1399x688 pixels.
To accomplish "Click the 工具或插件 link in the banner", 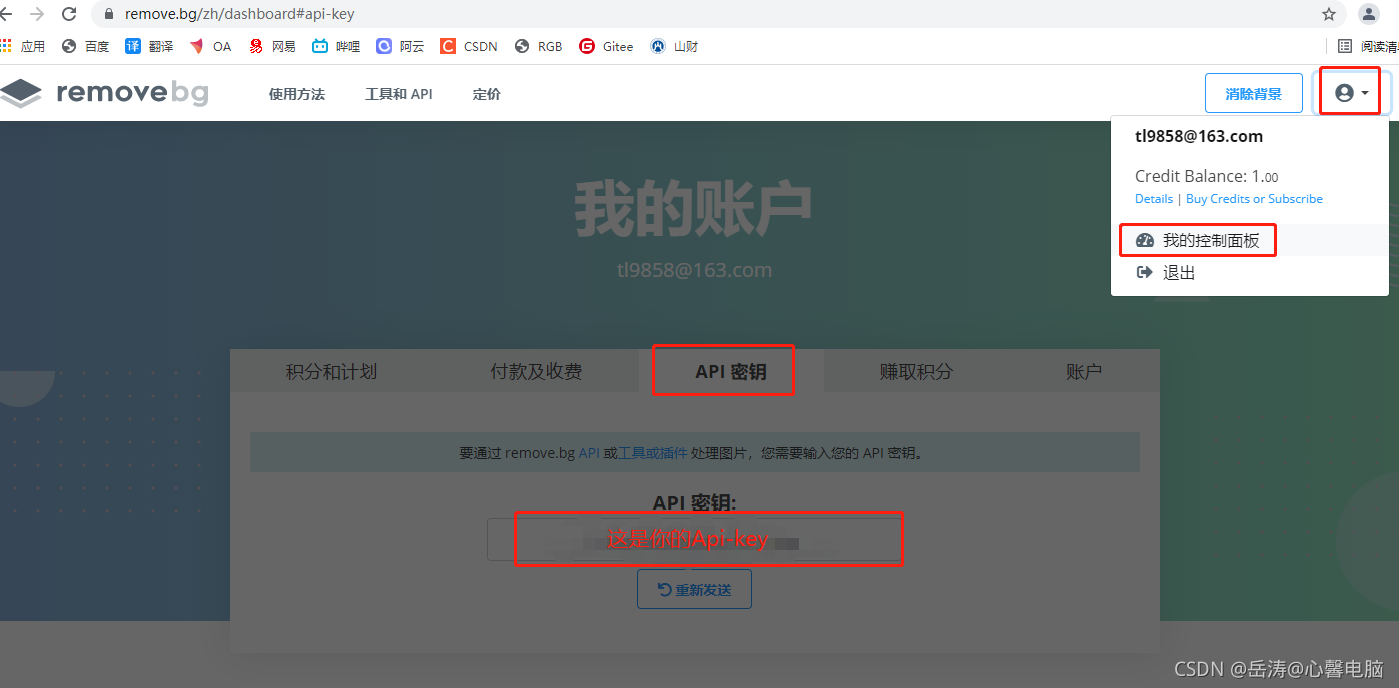I will 653,453.
